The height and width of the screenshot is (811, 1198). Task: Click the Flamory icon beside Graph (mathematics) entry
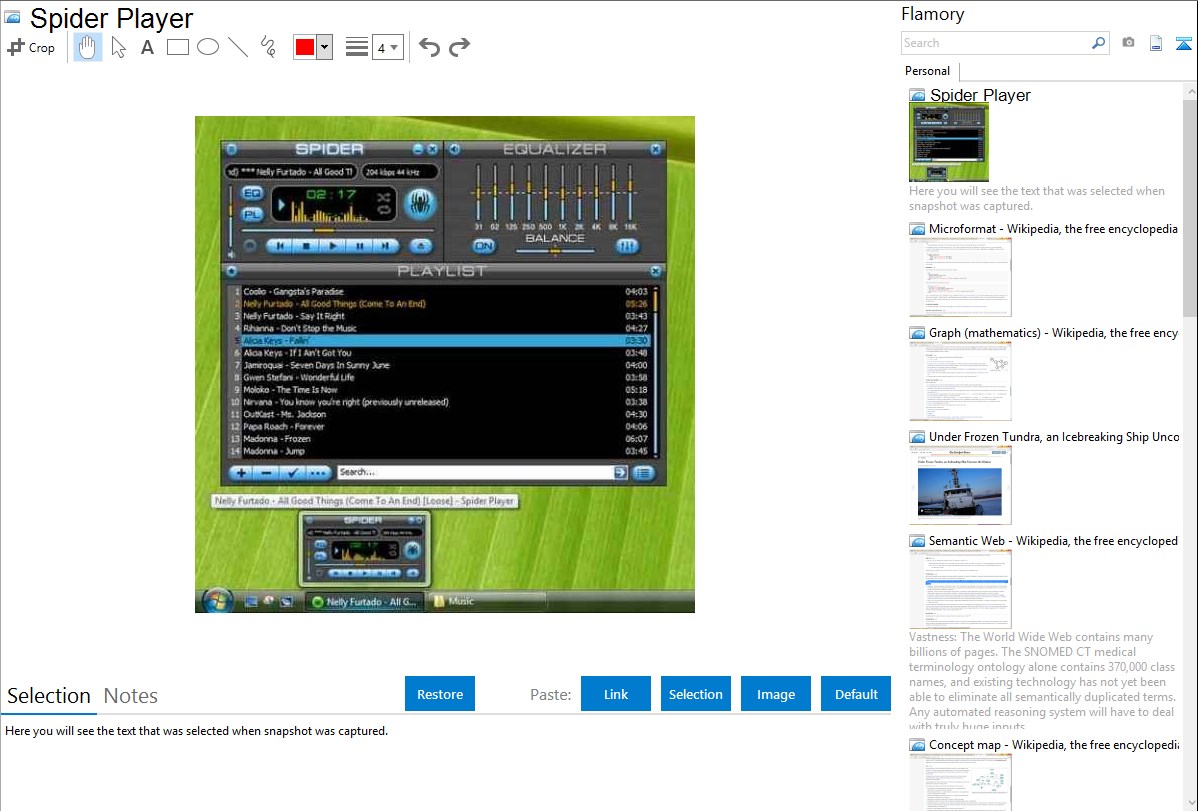[x=917, y=333]
